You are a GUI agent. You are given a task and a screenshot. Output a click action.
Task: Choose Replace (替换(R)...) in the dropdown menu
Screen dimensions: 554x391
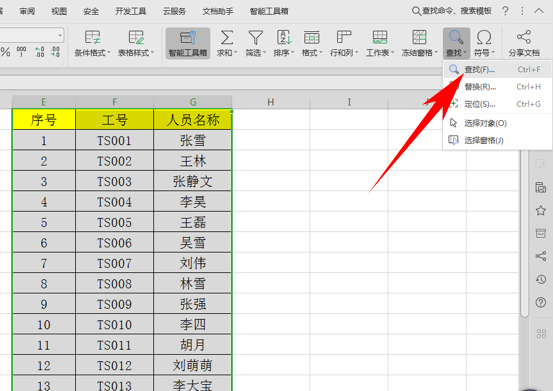click(x=497, y=87)
